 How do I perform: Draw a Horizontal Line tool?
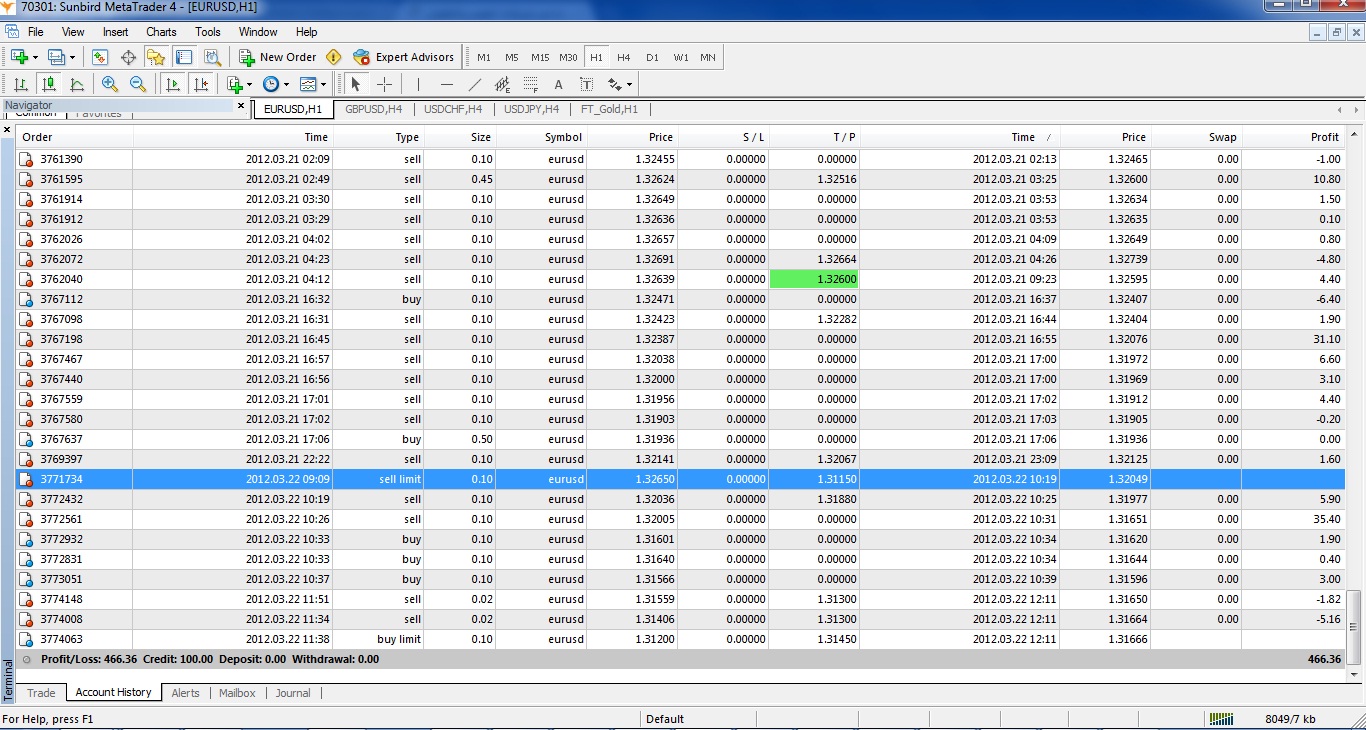click(446, 84)
